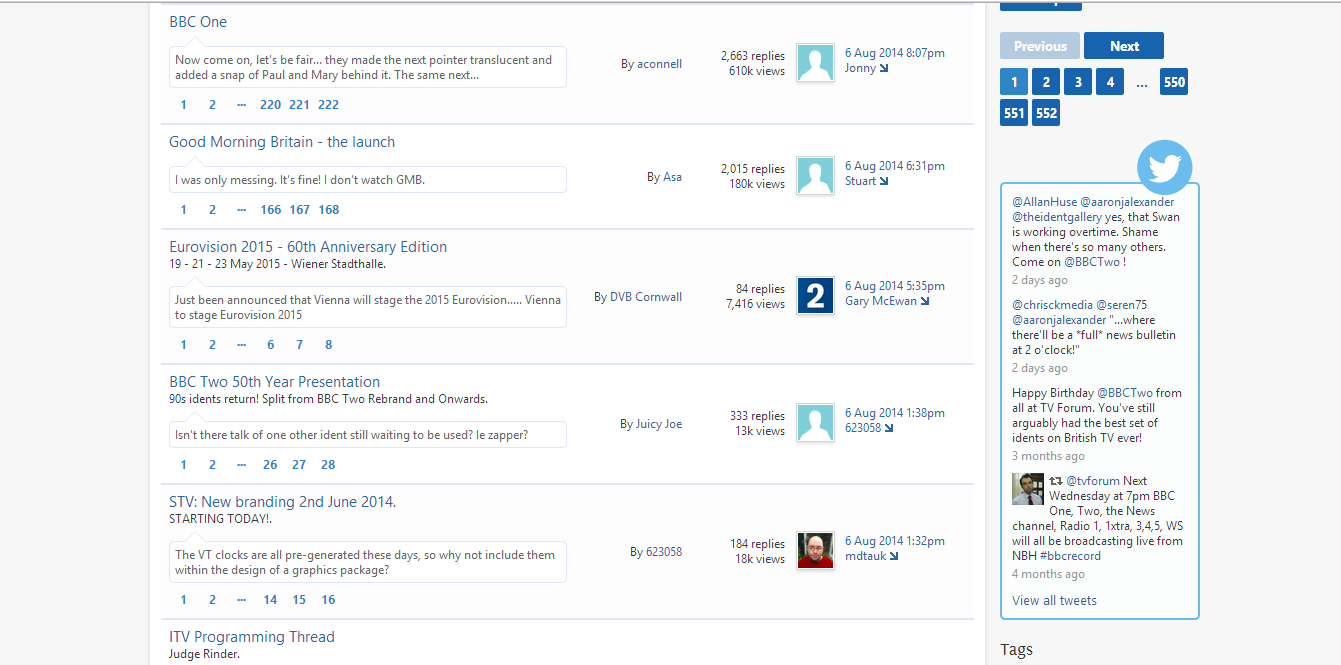The width and height of the screenshot is (1341, 665).
Task: Open mdtauk's photo avatar
Action: click(x=815, y=550)
